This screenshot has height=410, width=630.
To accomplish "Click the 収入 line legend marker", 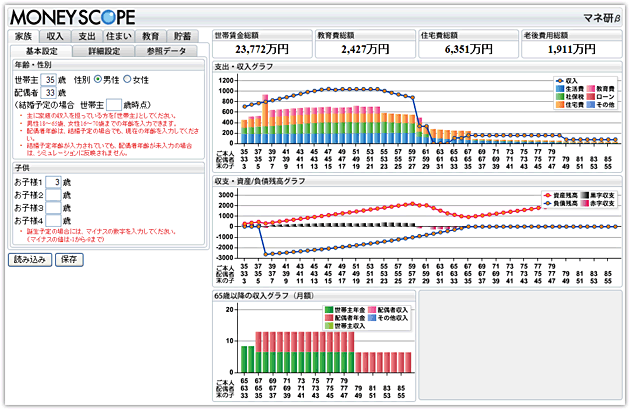I will click(x=560, y=81).
